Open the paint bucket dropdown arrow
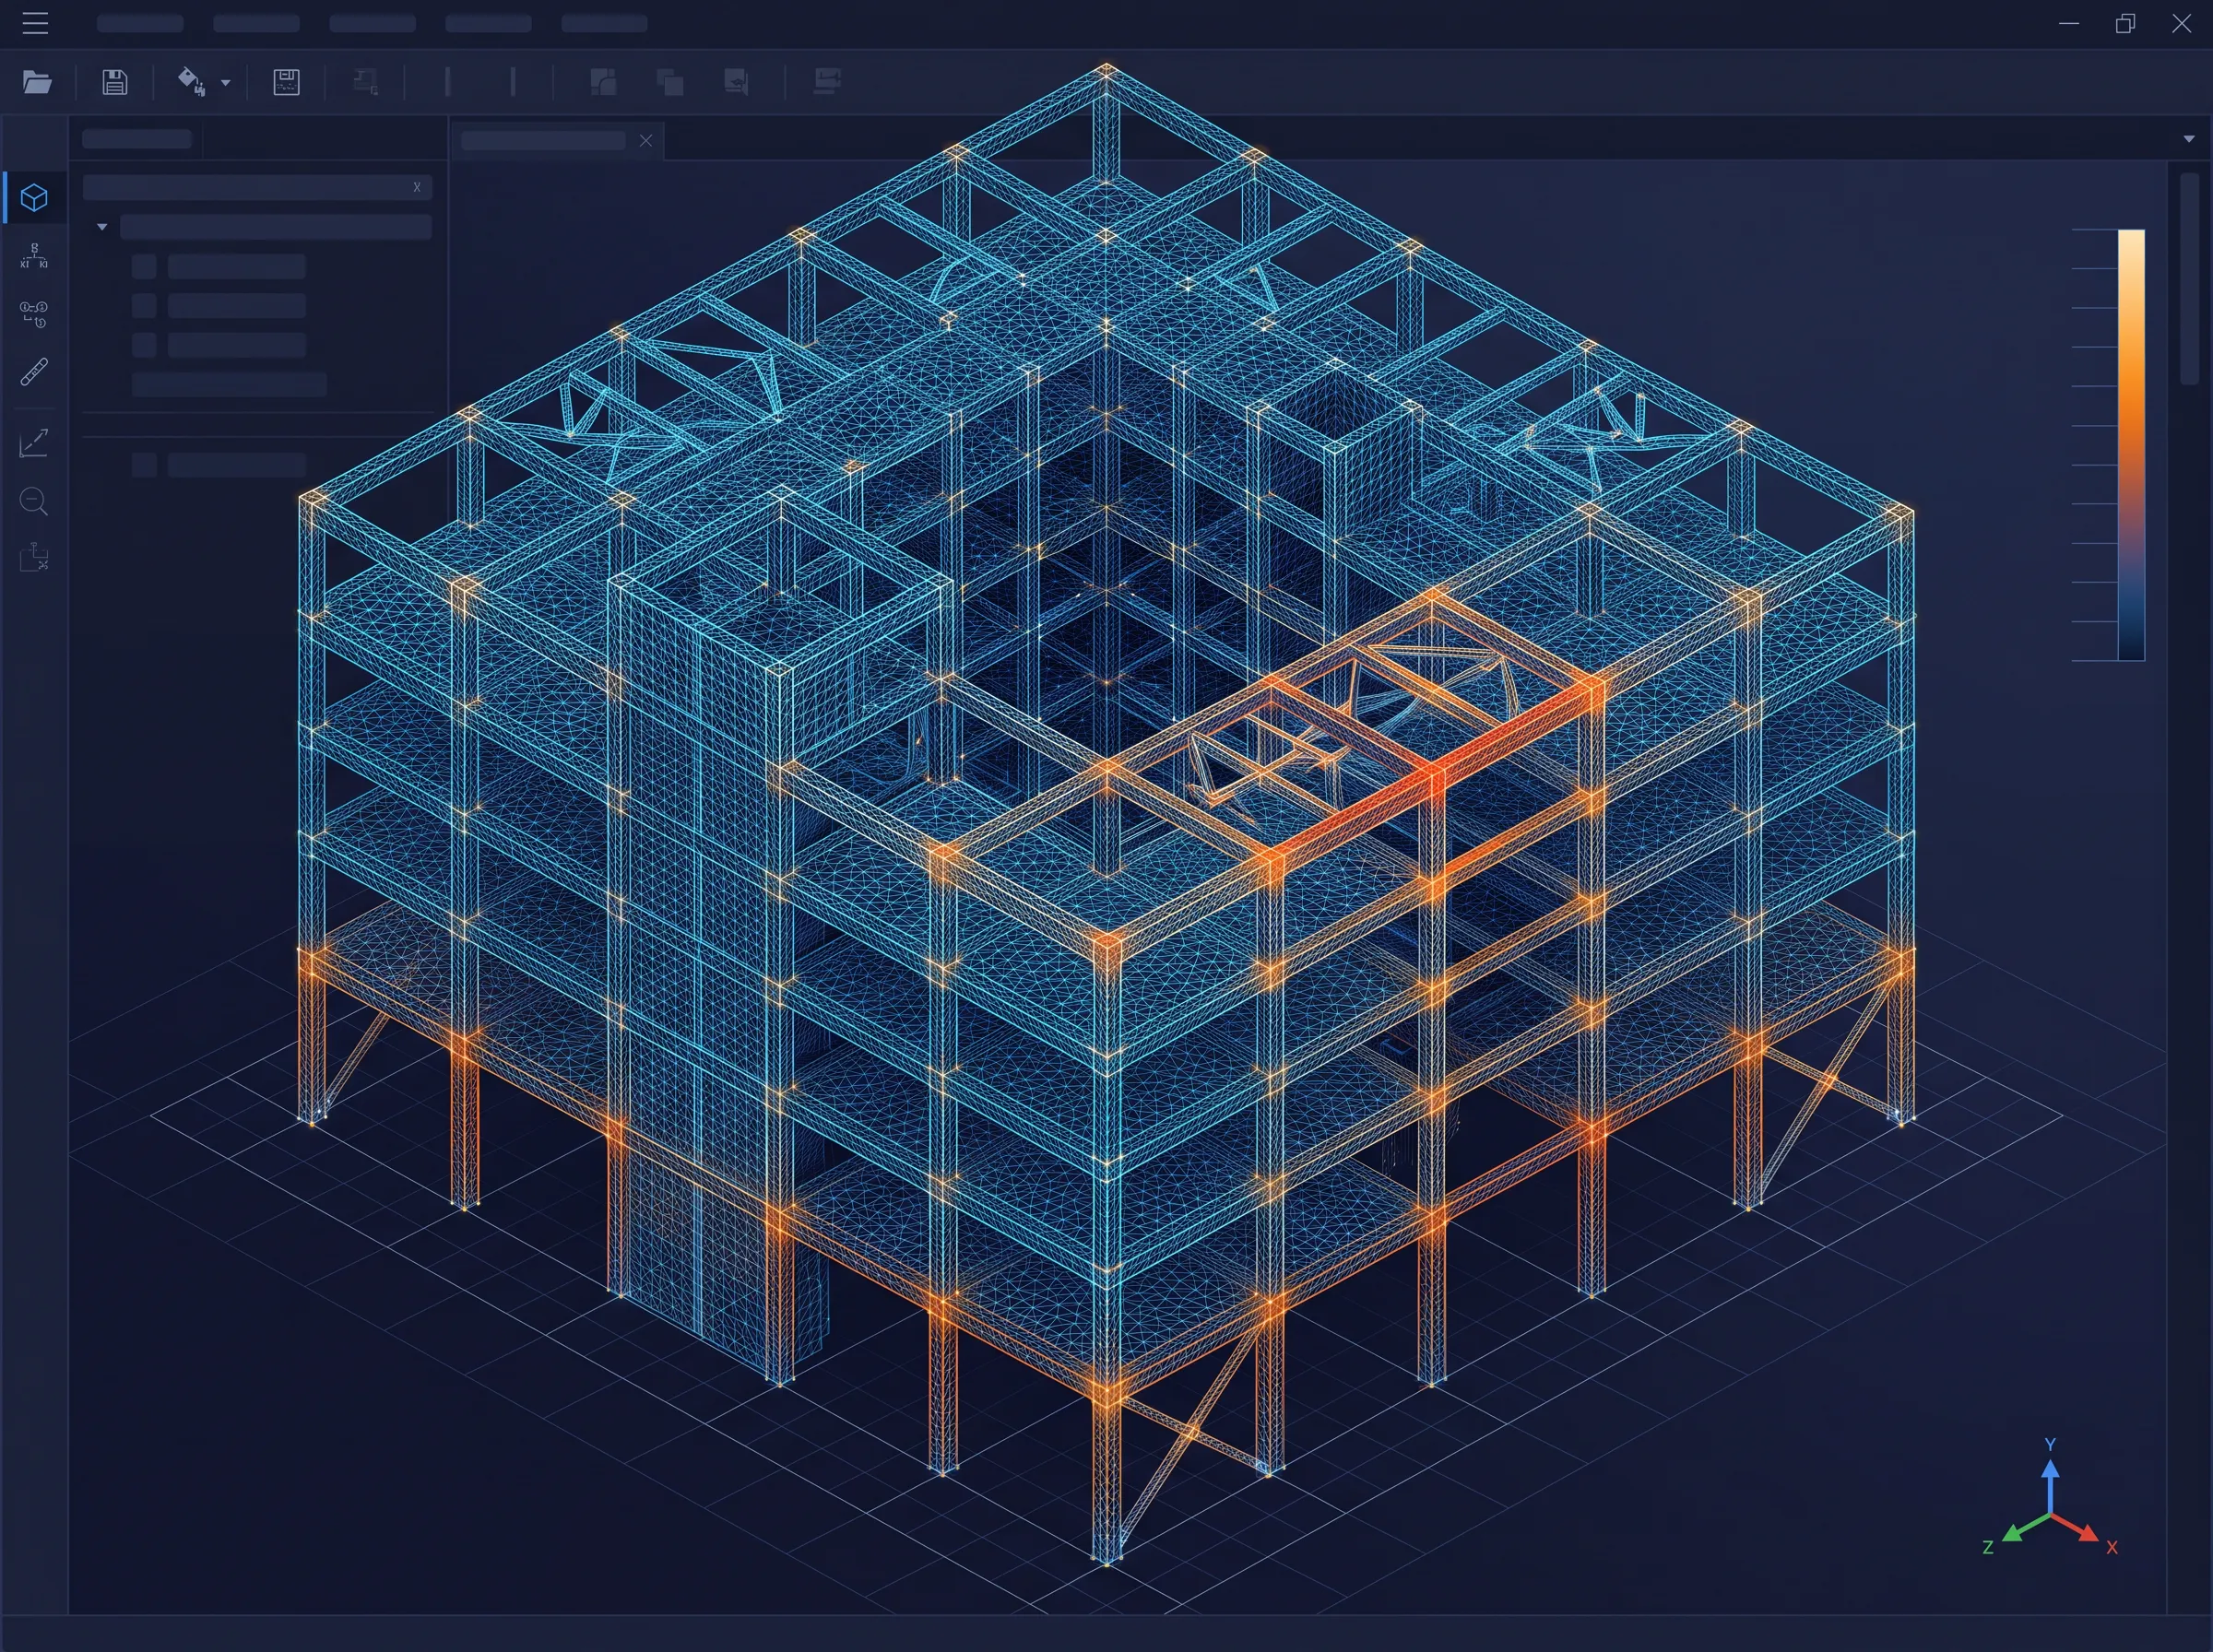The height and width of the screenshot is (1652, 2213). [226, 83]
